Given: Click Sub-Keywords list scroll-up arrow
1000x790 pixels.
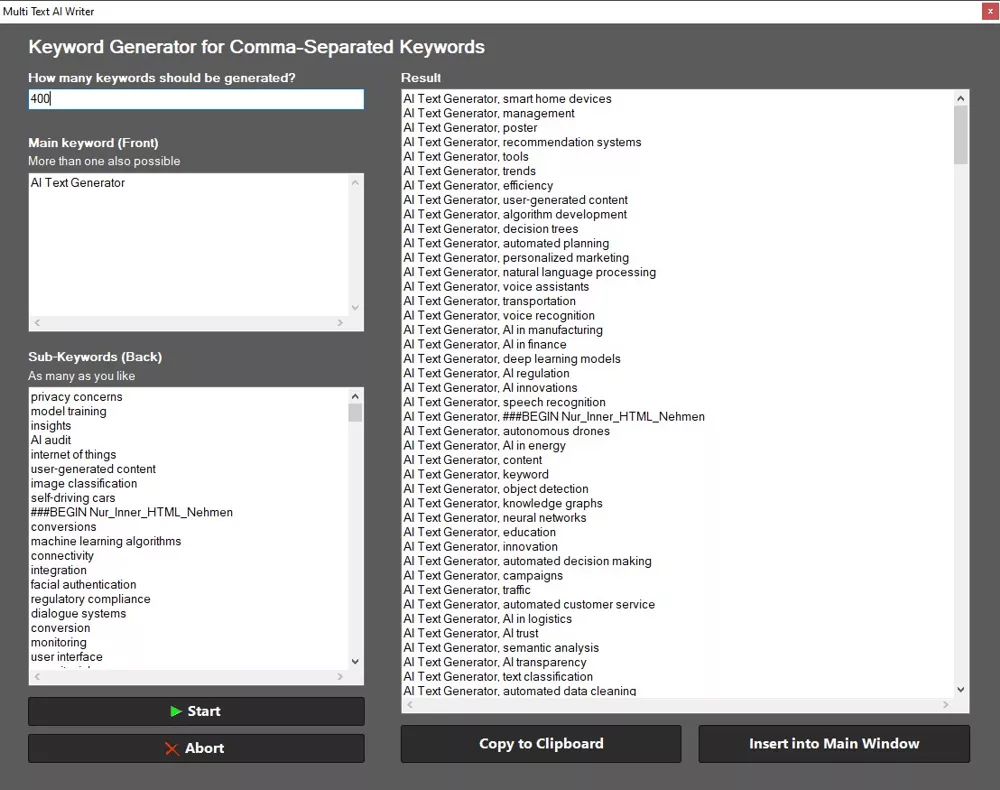Looking at the screenshot, I should pos(355,396).
